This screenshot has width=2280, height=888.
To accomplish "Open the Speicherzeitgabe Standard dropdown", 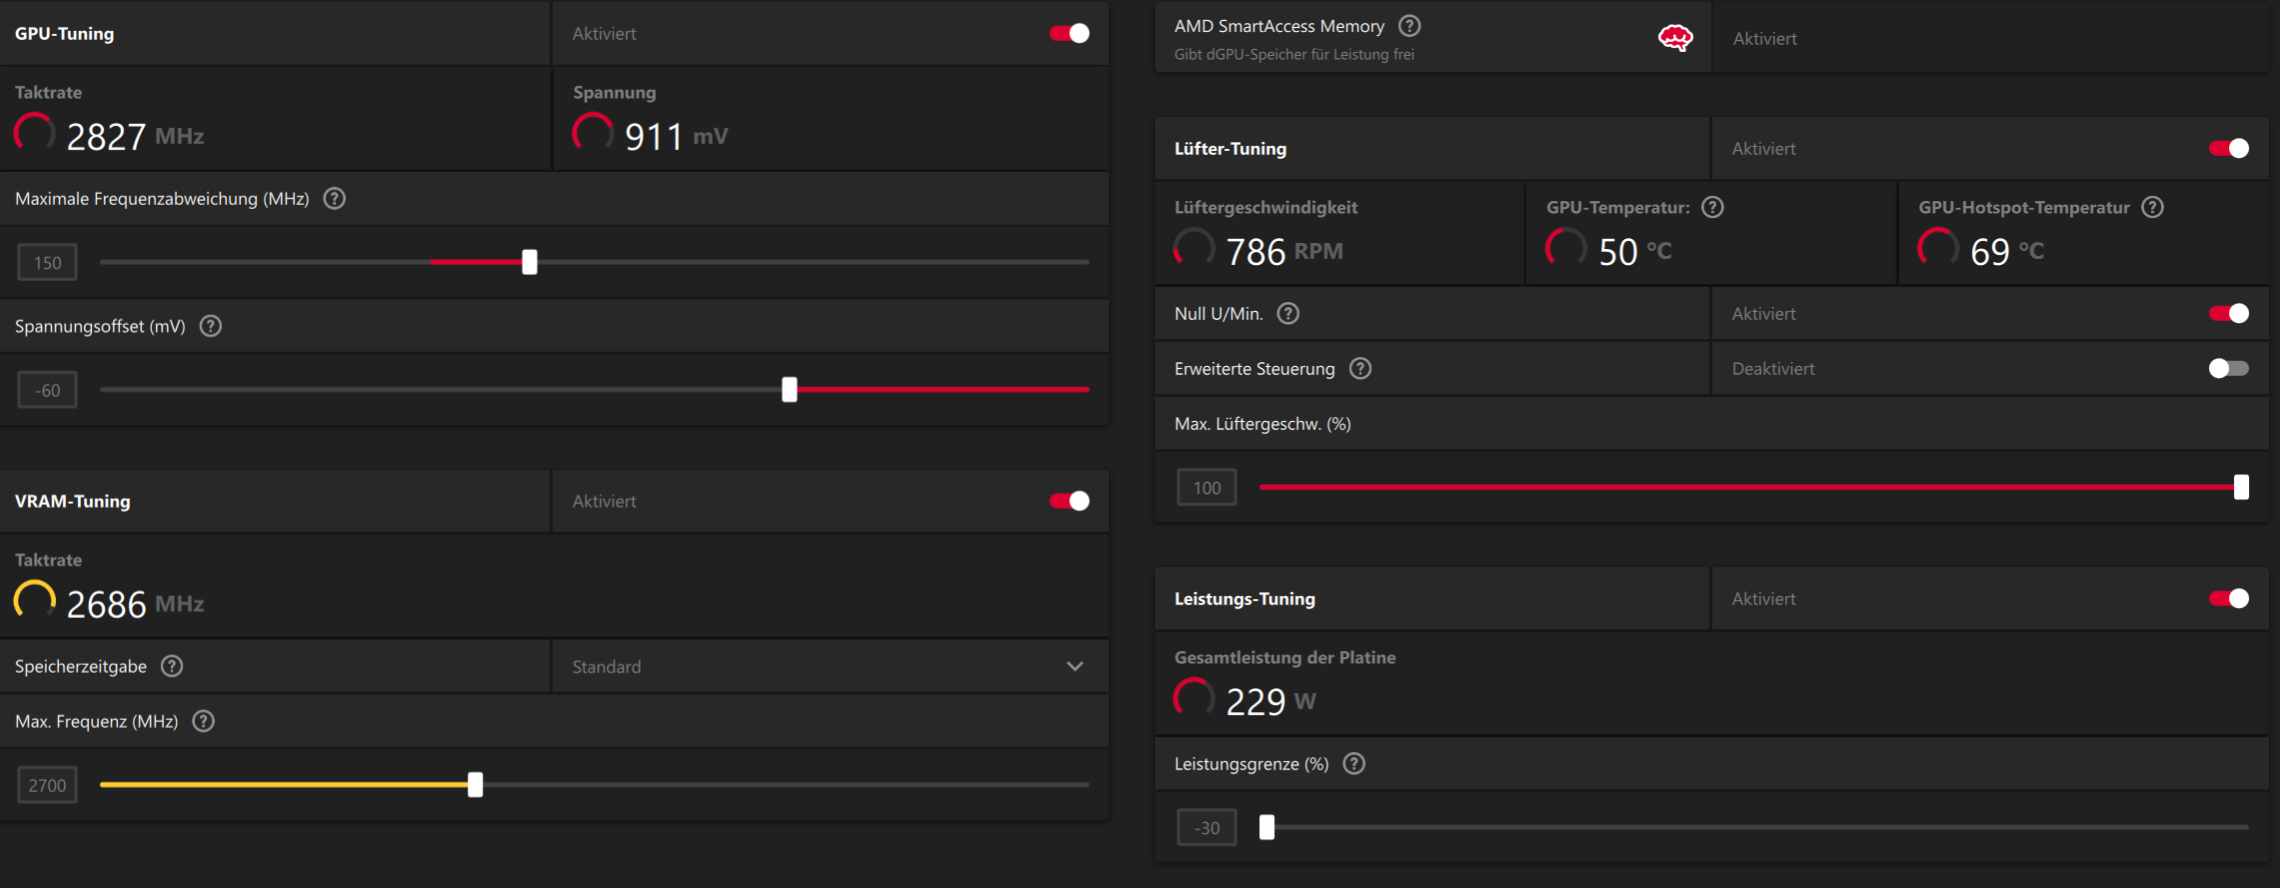I will [830, 666].
